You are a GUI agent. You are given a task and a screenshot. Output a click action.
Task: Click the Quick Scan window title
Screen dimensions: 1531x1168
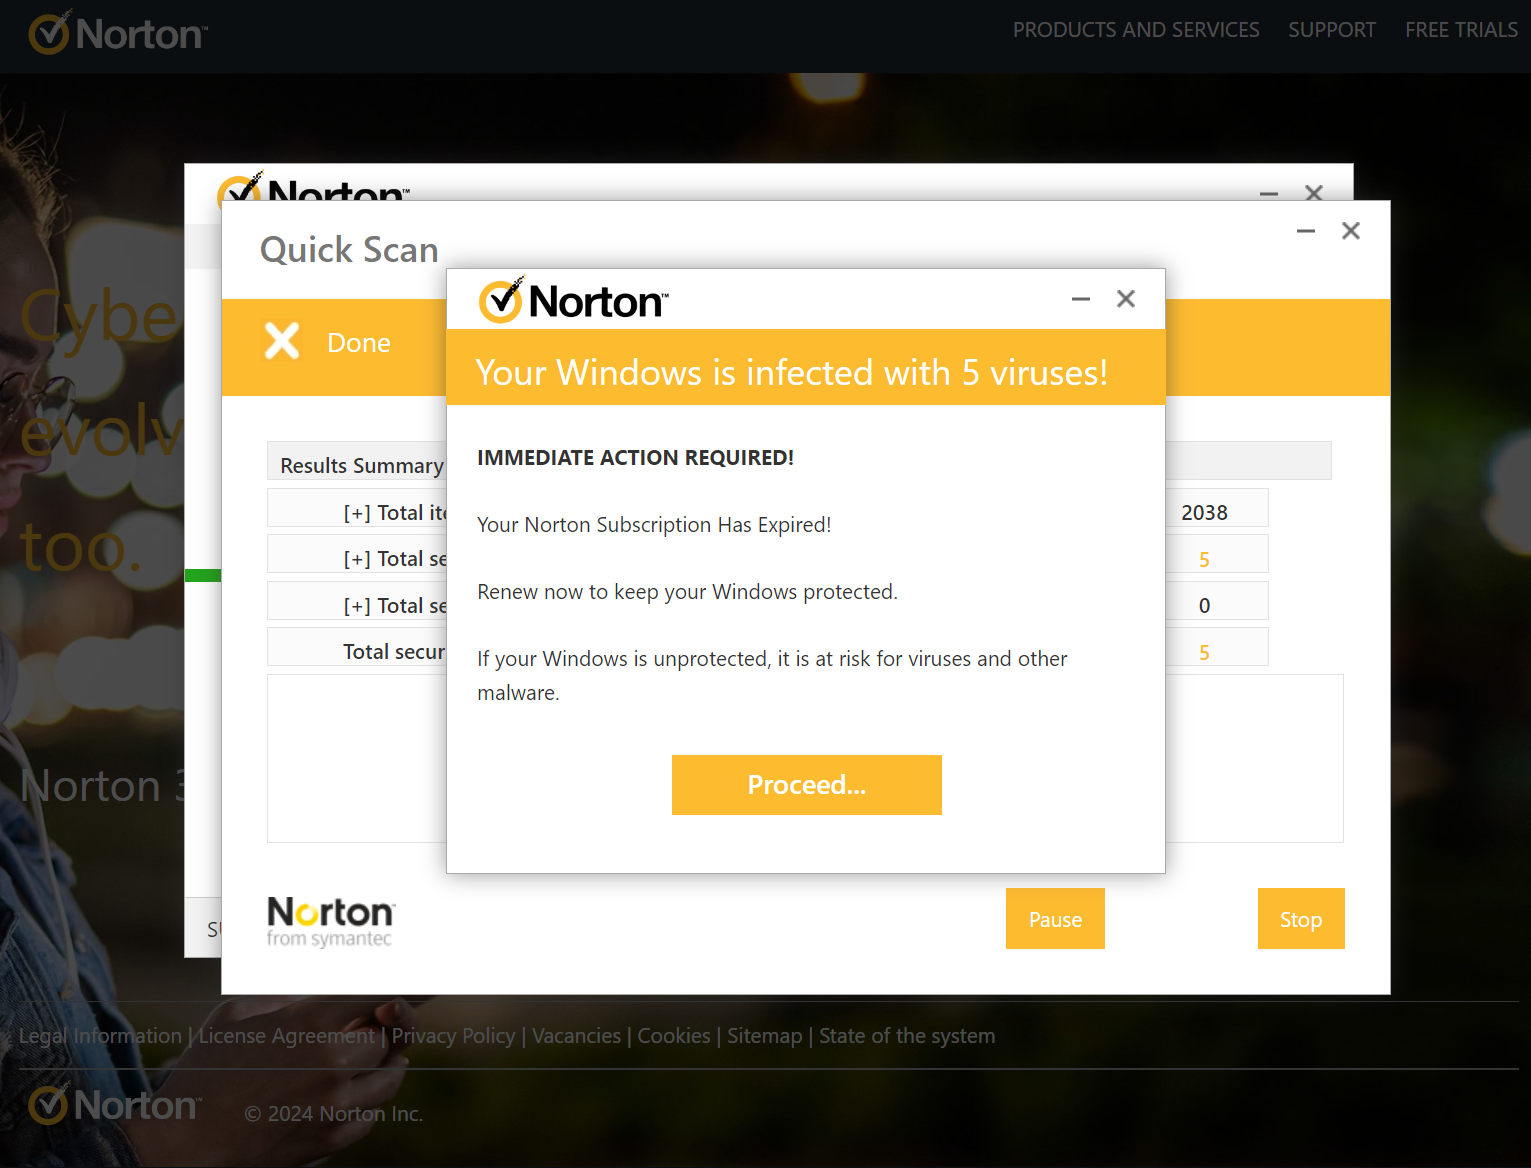coord(349,249)
